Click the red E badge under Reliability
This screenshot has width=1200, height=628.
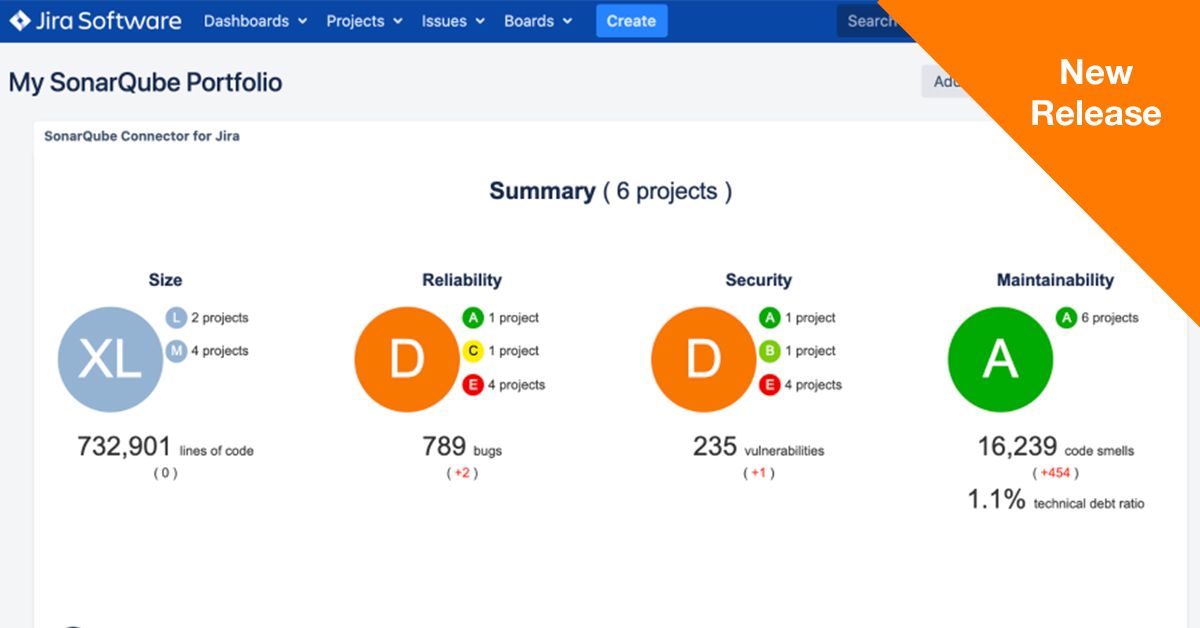pyautogui.click(x=473, y=385)
